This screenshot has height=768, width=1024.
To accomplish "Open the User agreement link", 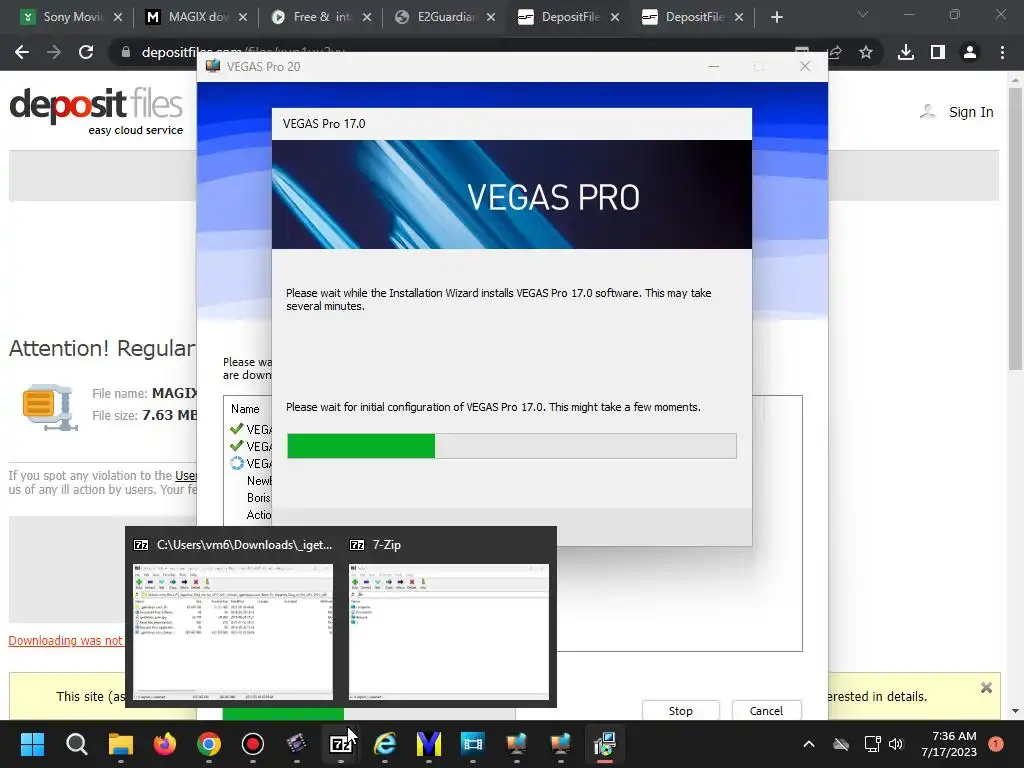I will click(185, 475).
